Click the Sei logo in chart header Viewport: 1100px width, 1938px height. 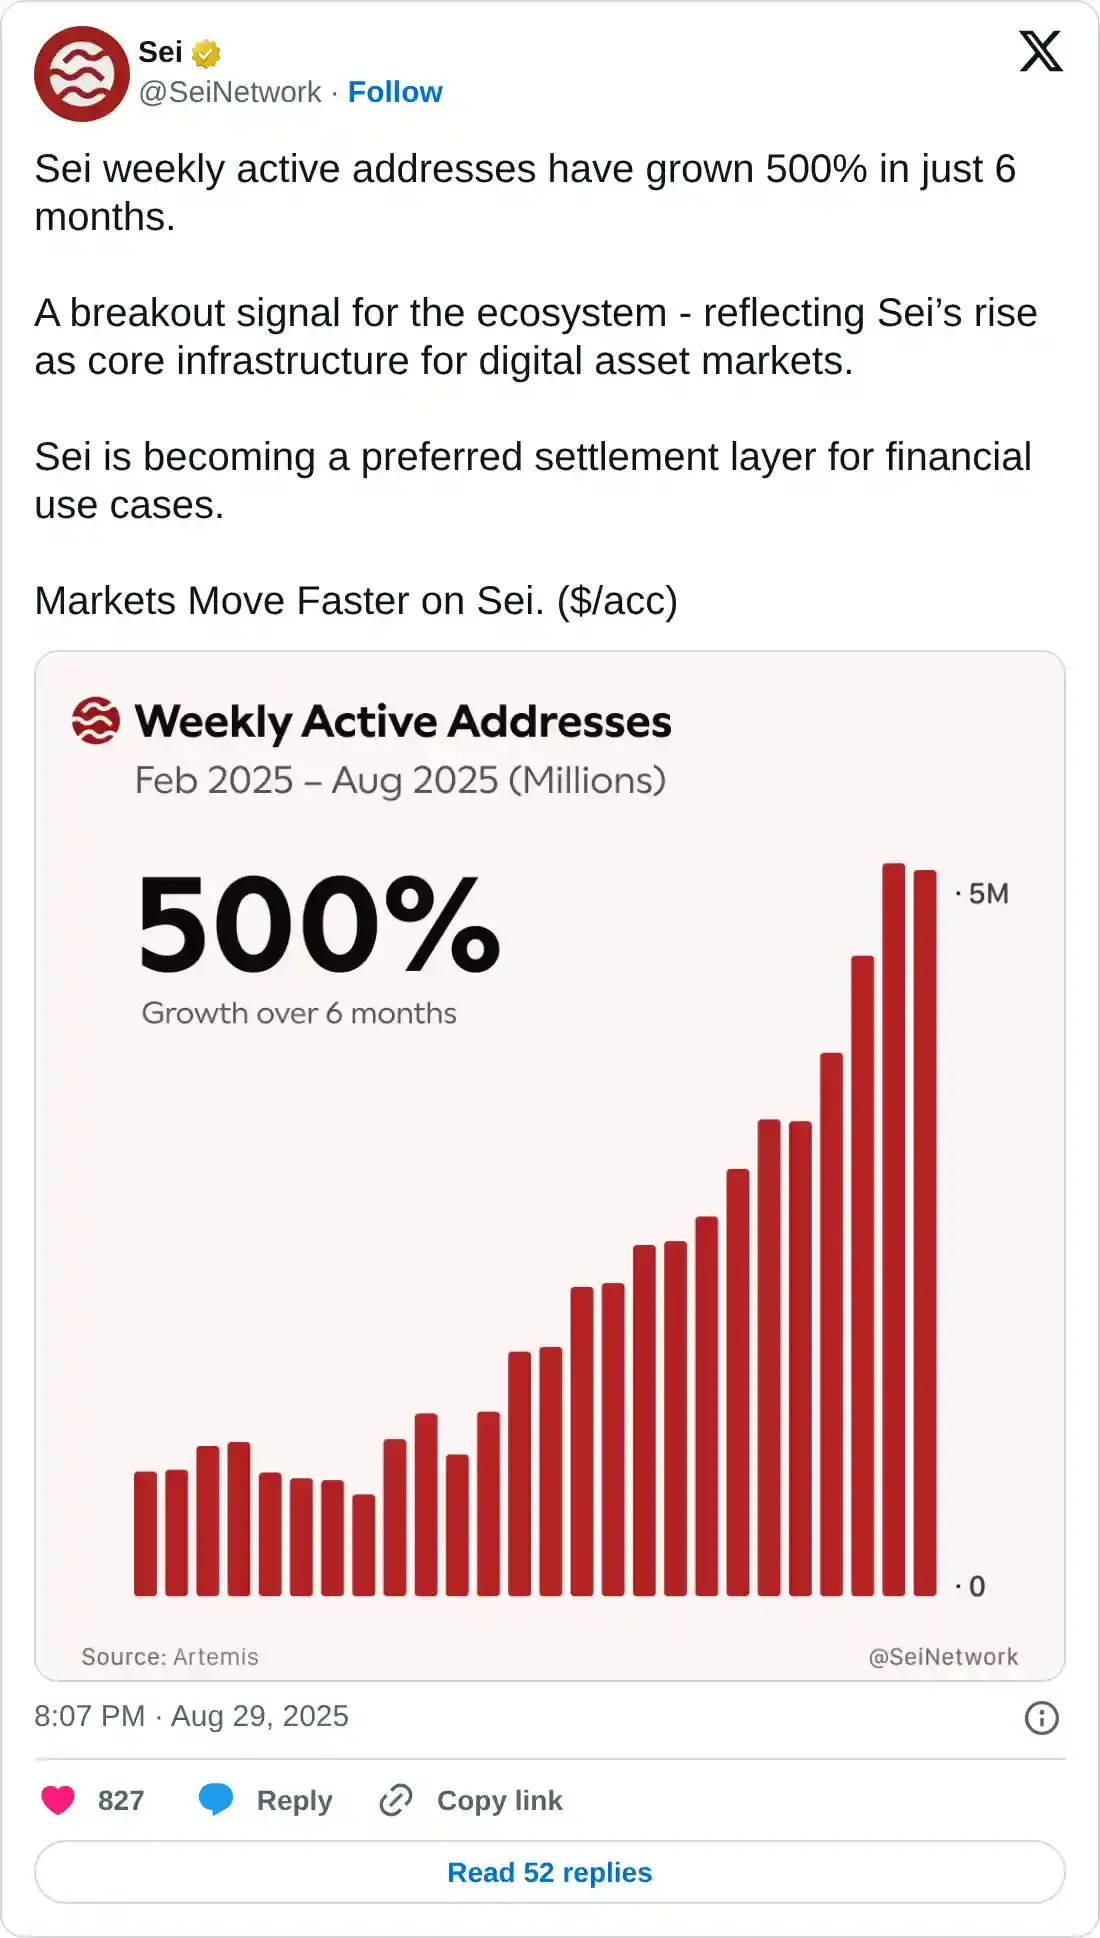coord(96,721)
